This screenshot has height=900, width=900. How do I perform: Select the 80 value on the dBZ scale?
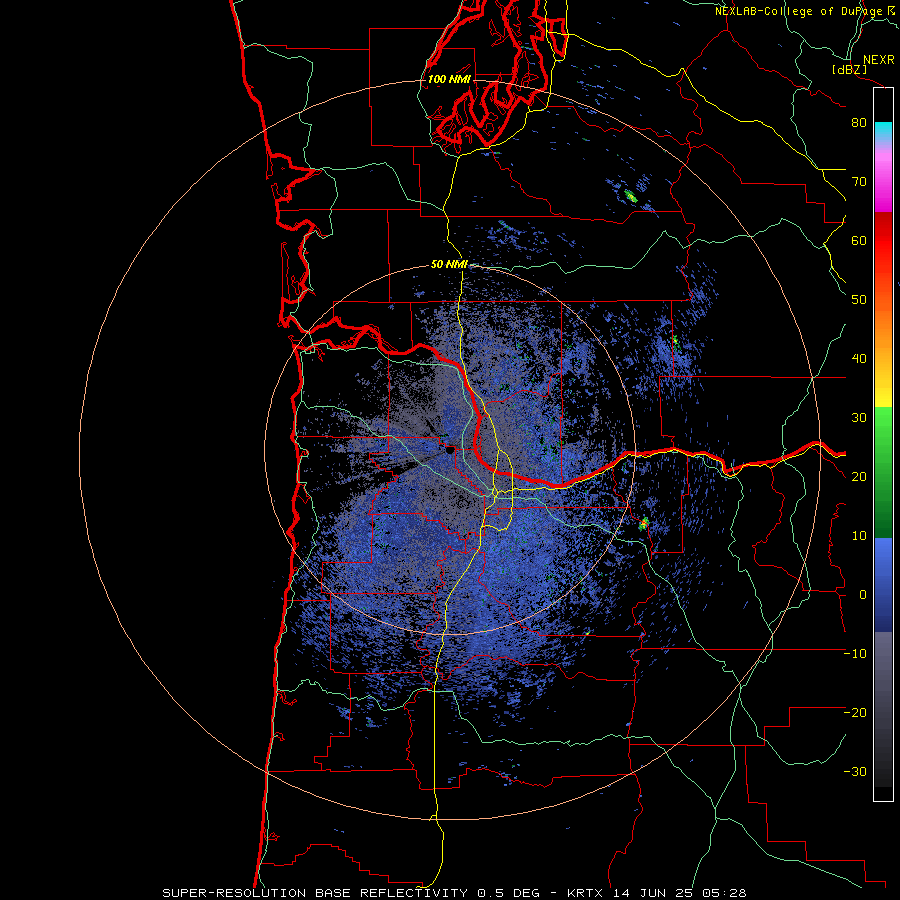pos(859,123)
